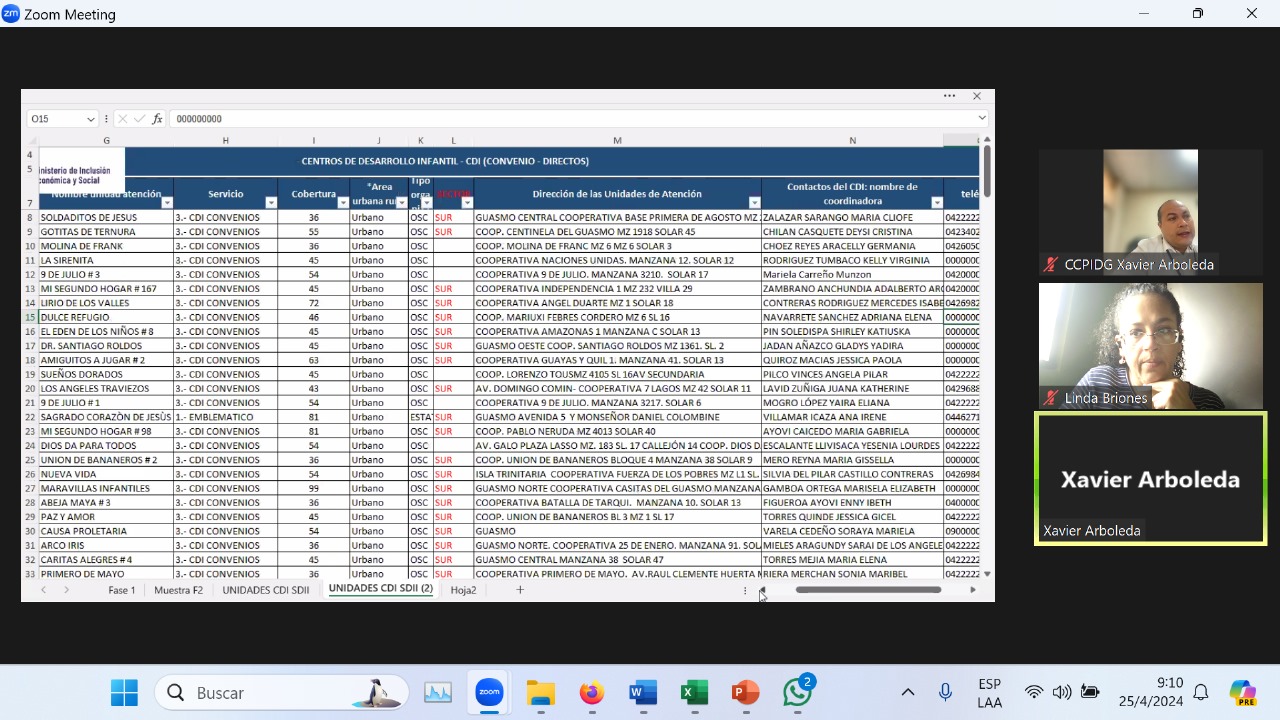1280x720 pixels.
Task: Click the horizontal scrollbar thumb of spreadsheet
Action: 868,590
